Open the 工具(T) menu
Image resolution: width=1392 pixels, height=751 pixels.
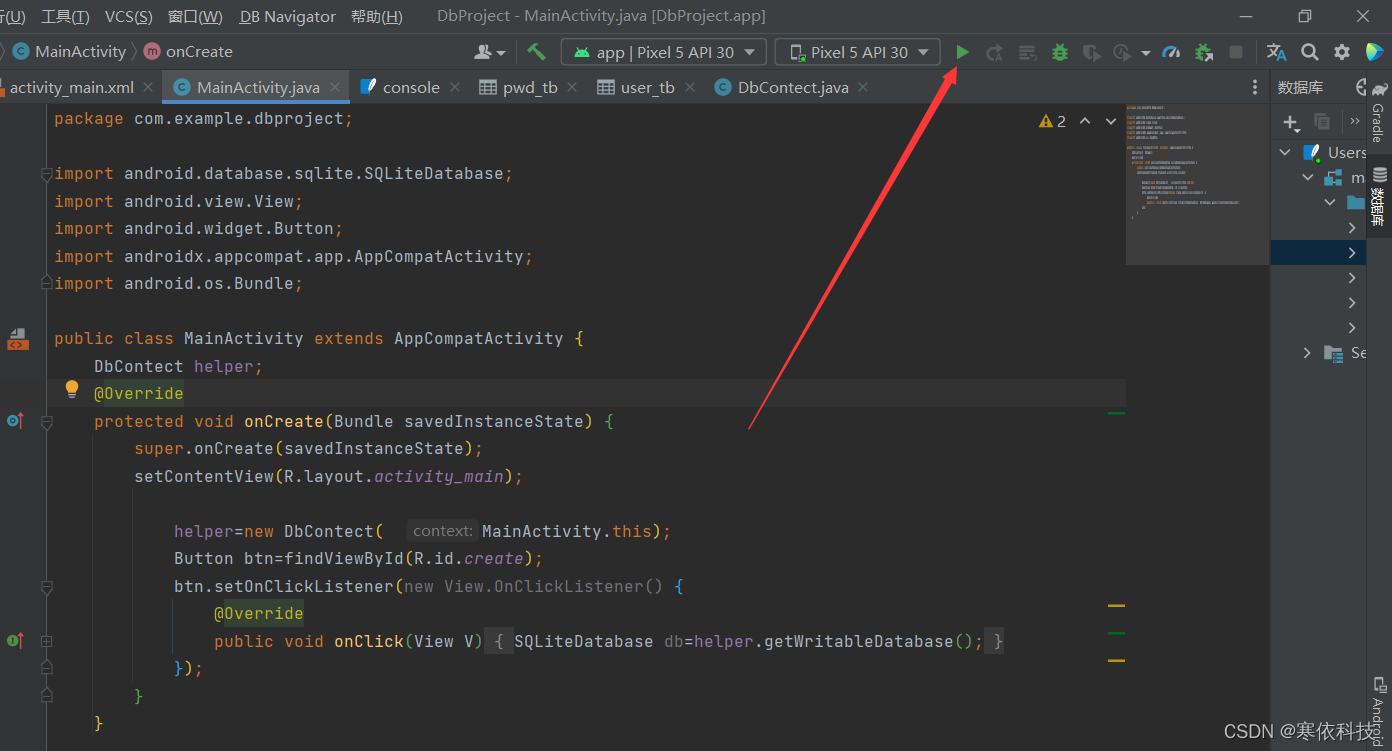(x=65, y=16)
